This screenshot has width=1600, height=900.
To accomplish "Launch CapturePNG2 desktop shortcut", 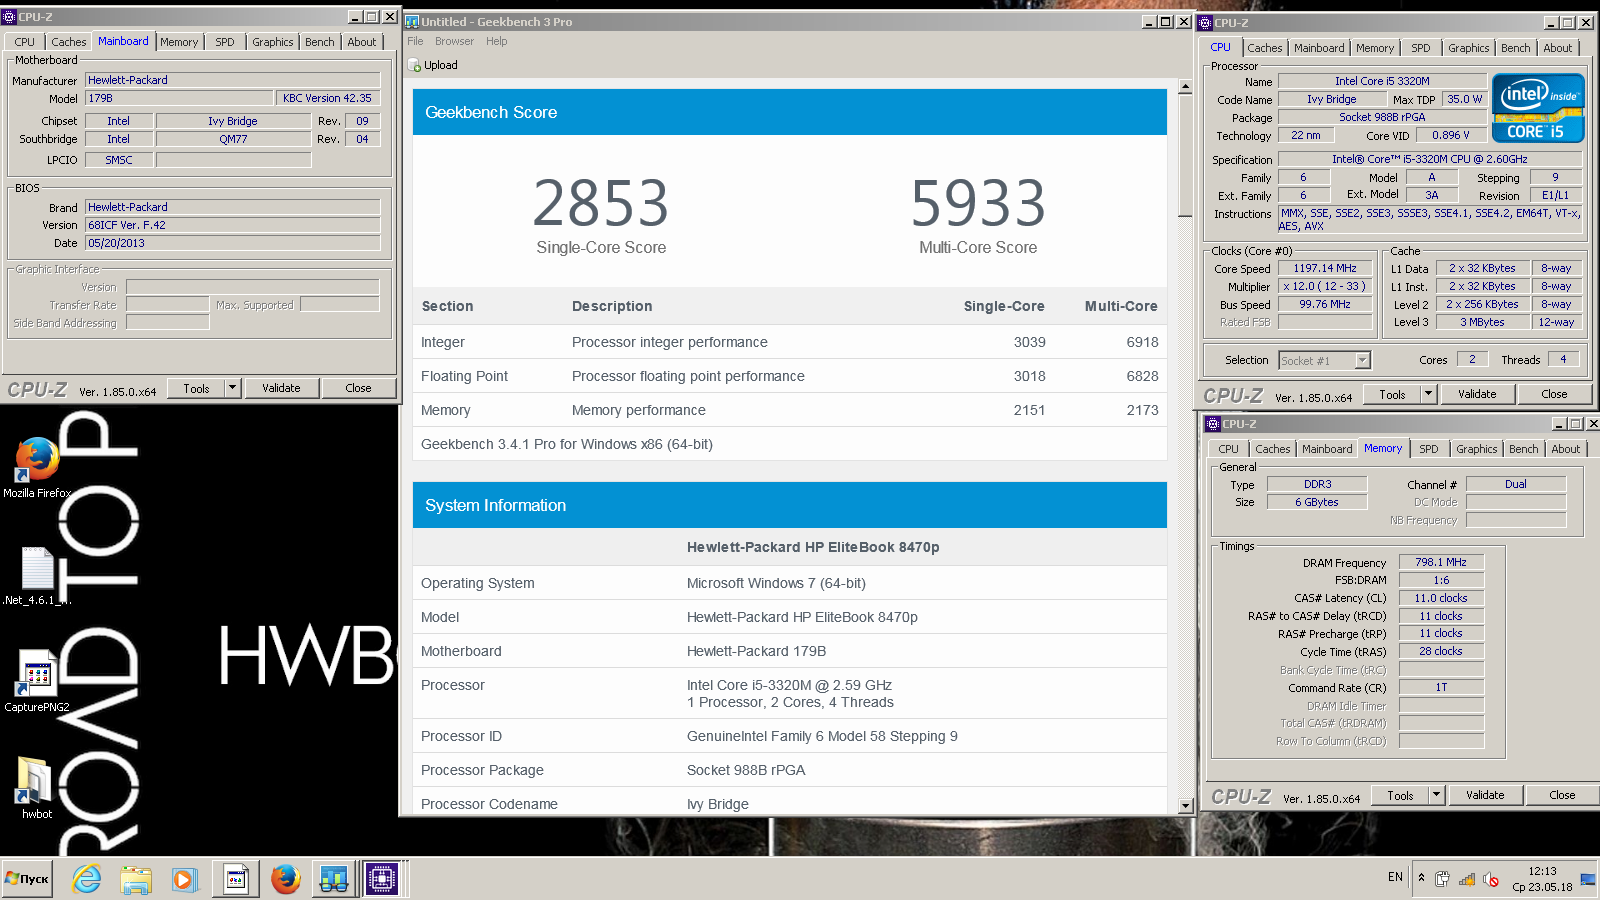I will coord(37,681).
